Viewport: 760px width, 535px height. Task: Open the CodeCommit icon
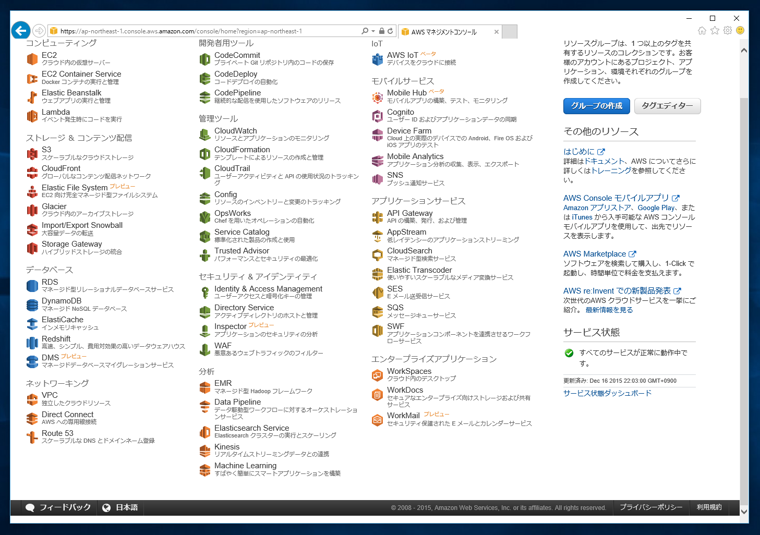coord(205,59)
